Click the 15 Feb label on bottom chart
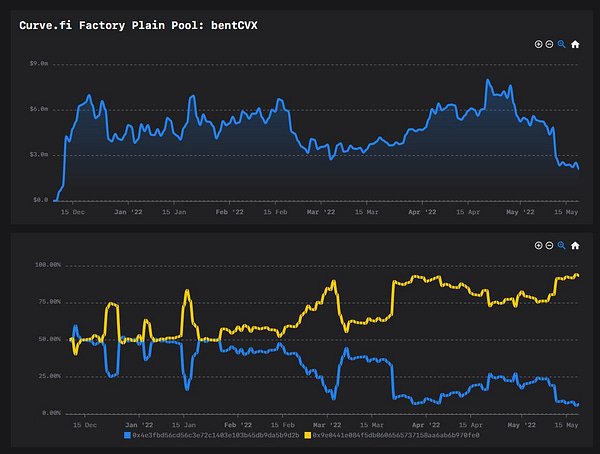 point(283,425)
